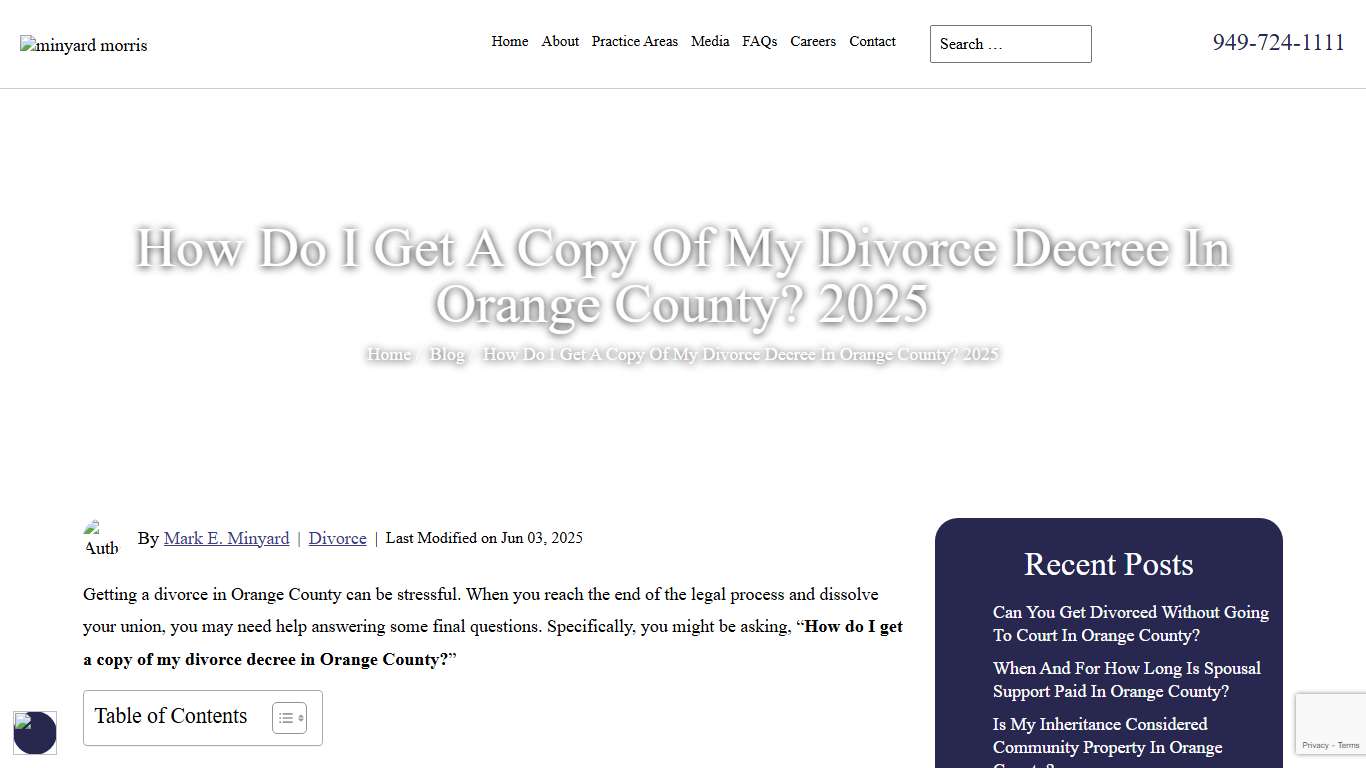Viewport: 1366px width, 768px height.
Task: Open the About dropdown menu
Action: click(x=560, y=41)
